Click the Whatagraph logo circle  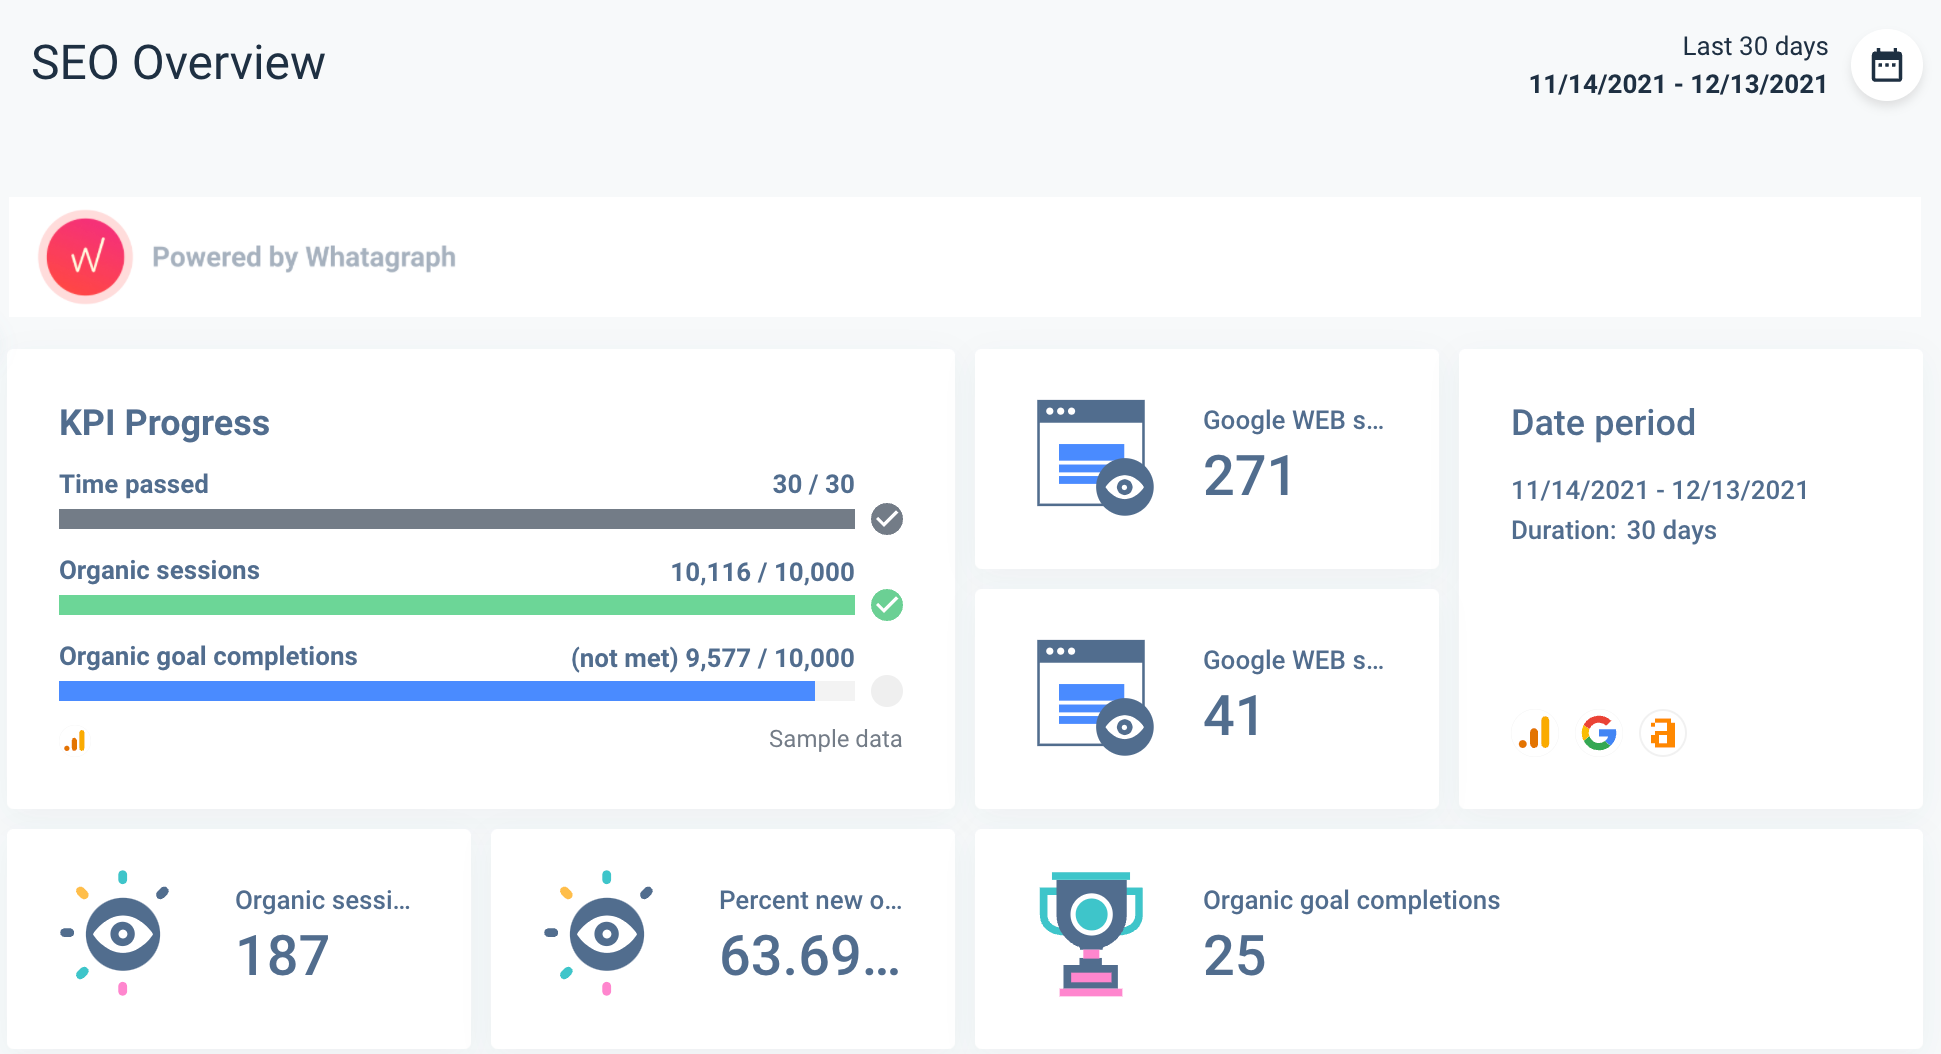pos(86,257)
